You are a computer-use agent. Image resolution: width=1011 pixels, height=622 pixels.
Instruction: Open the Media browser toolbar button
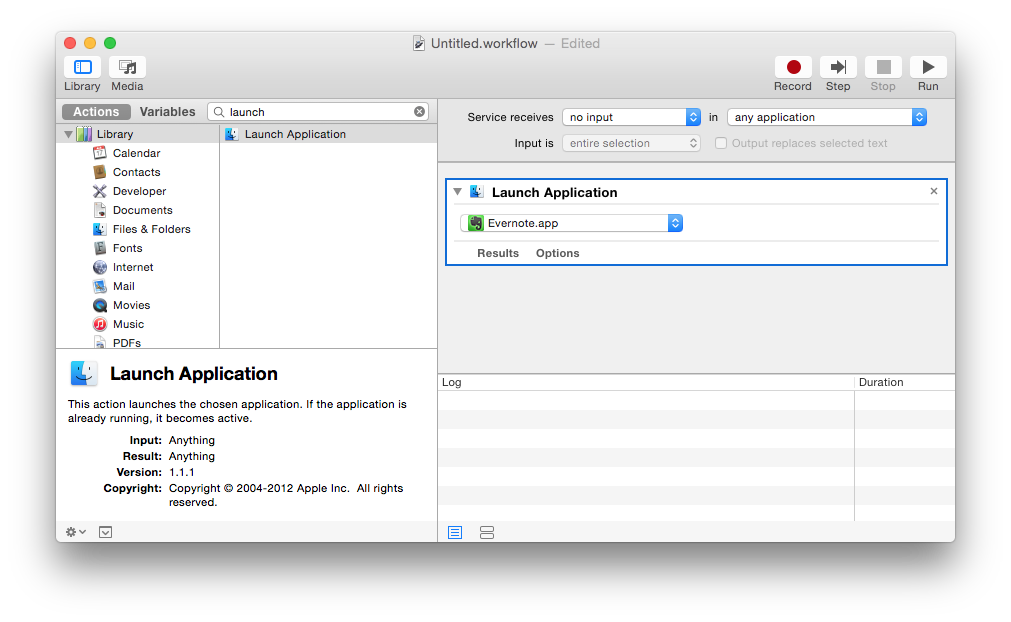tap(127, 67)
